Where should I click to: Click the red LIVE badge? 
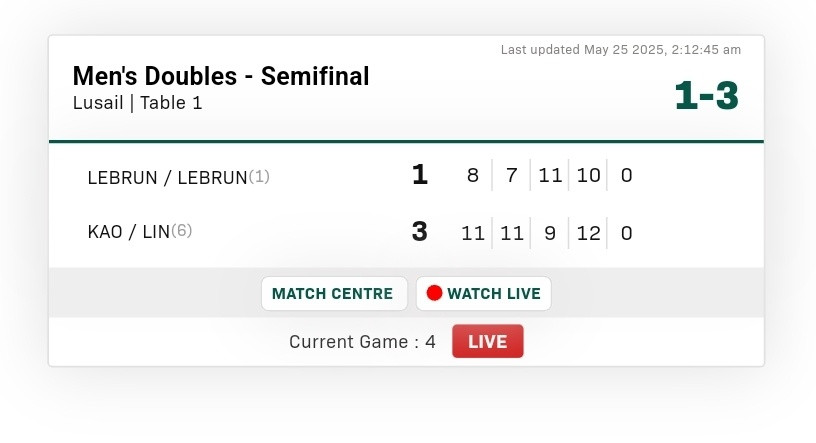point(487,341)
